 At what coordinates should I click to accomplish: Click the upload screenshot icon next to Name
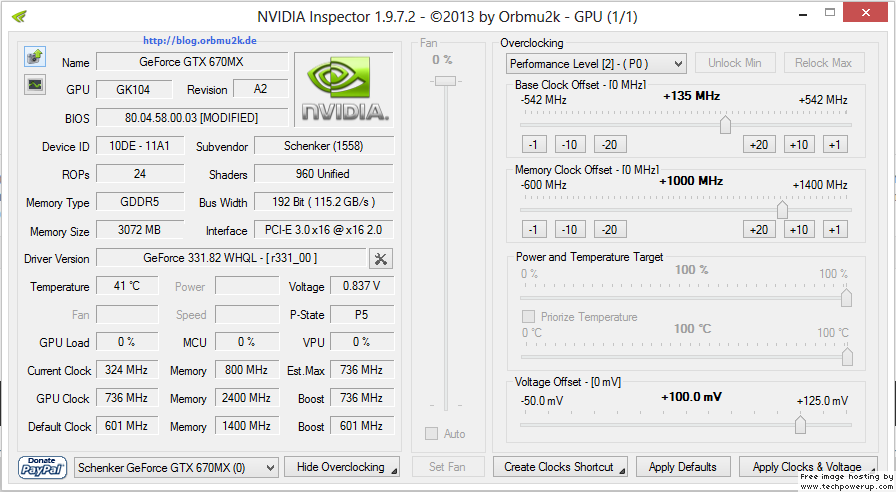tap(35, 57)
